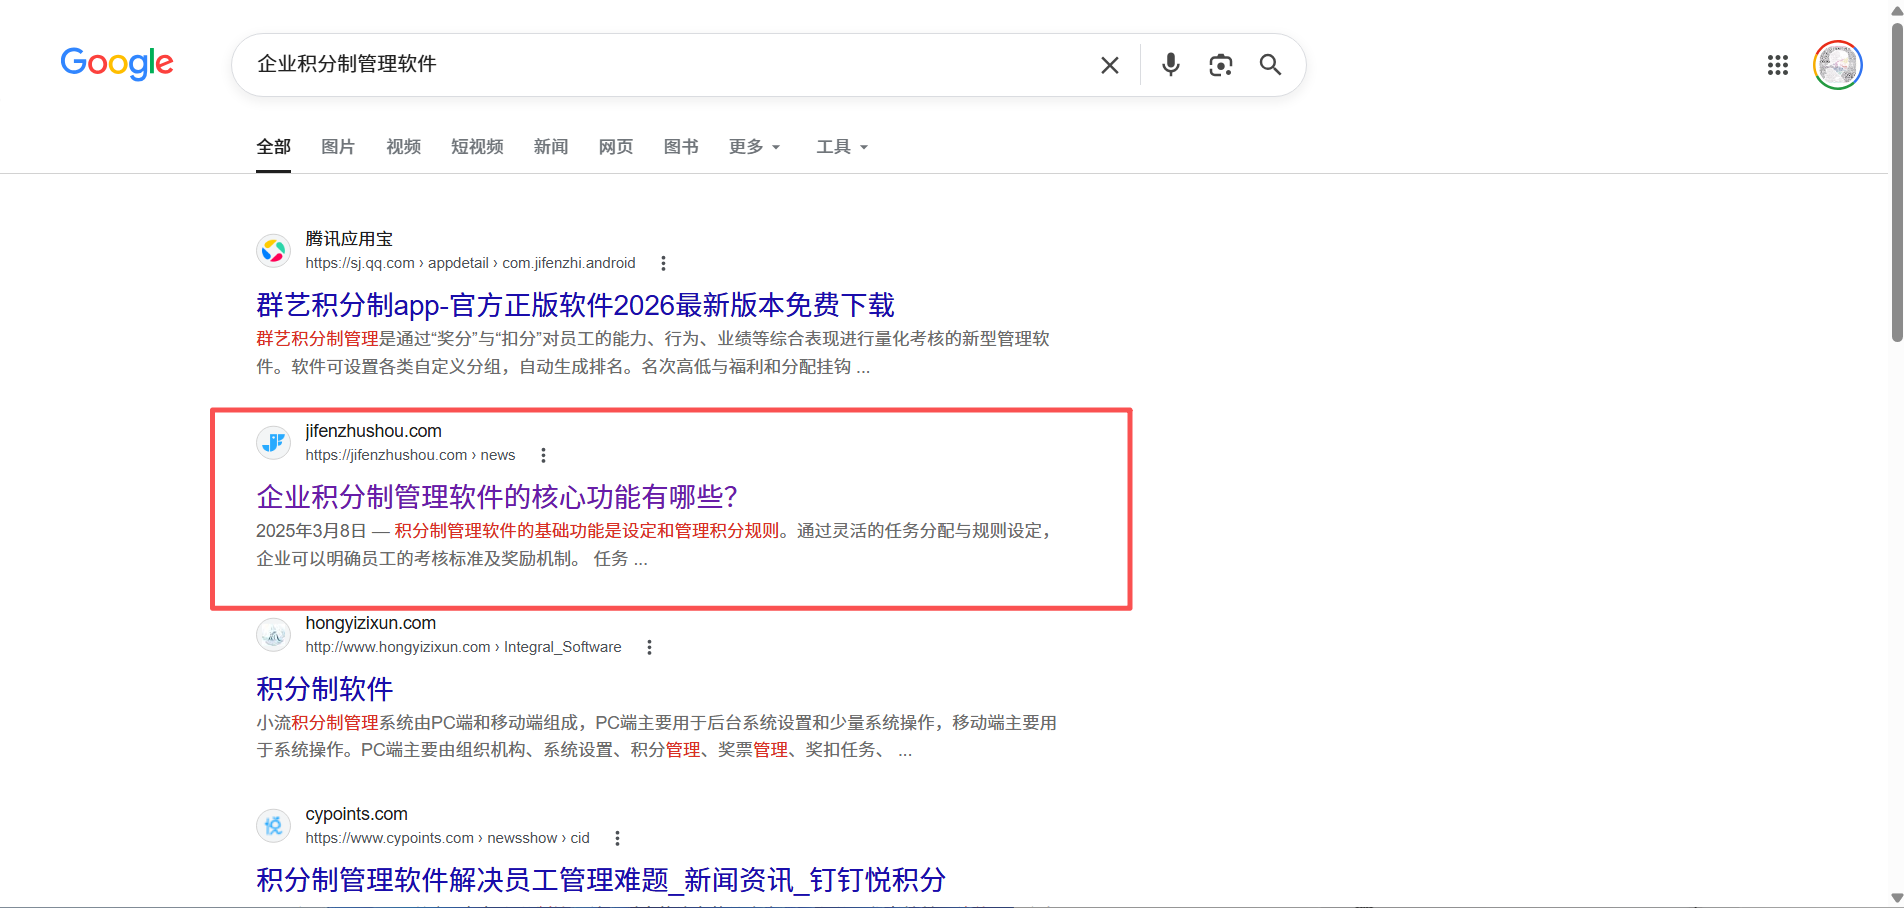Open the Google logo homepage

tap(117, 64)
